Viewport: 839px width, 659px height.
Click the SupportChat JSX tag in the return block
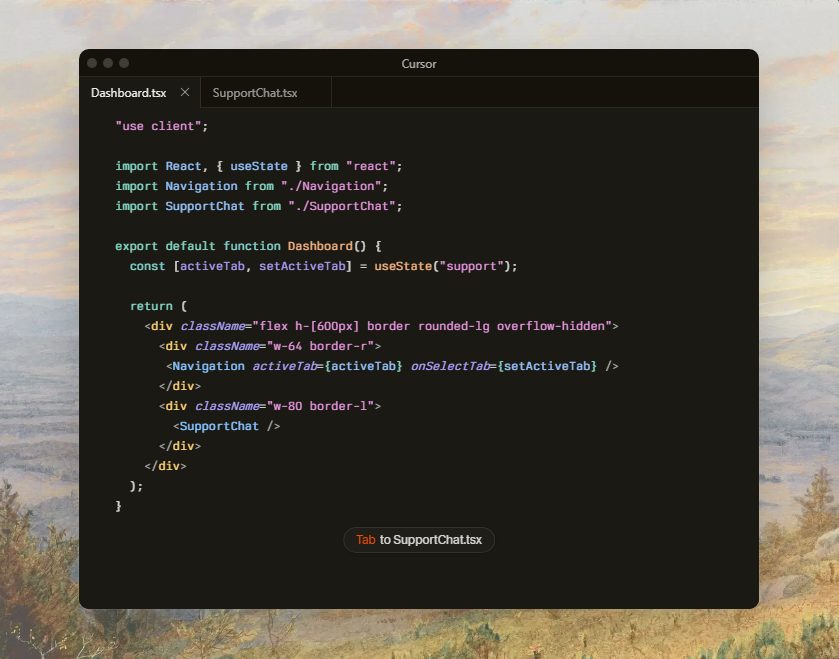[219, 426]
